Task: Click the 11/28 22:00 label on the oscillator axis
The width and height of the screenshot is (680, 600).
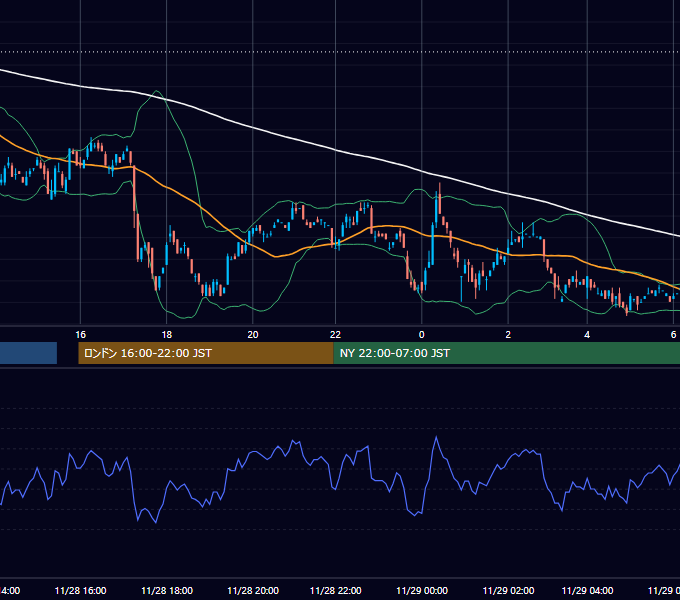Action: click(335, 590)
